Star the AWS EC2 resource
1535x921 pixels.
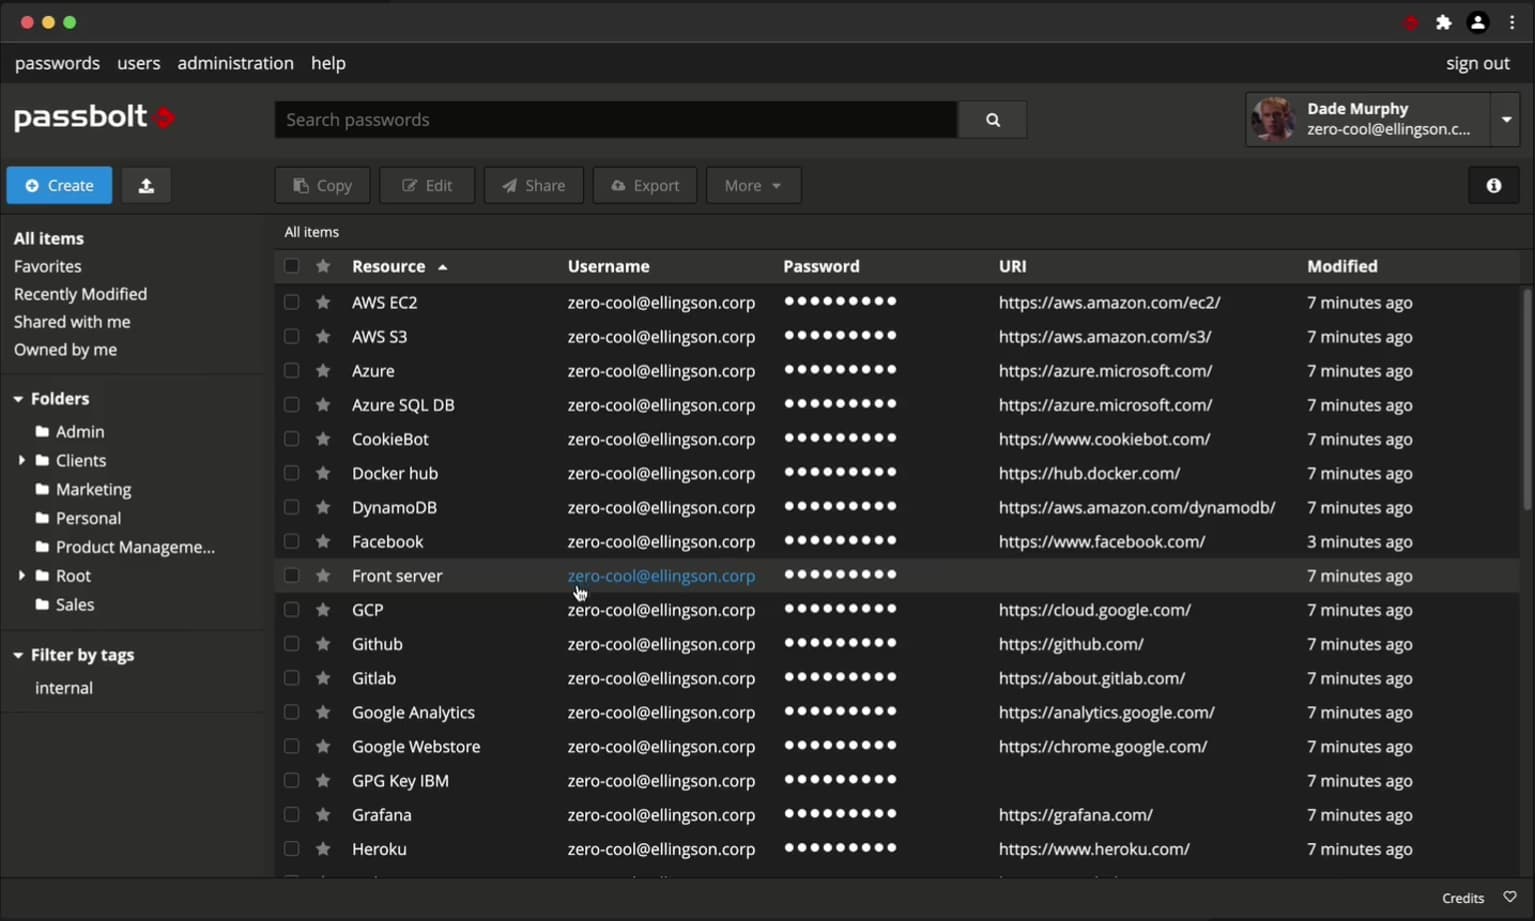coord(323,302)
